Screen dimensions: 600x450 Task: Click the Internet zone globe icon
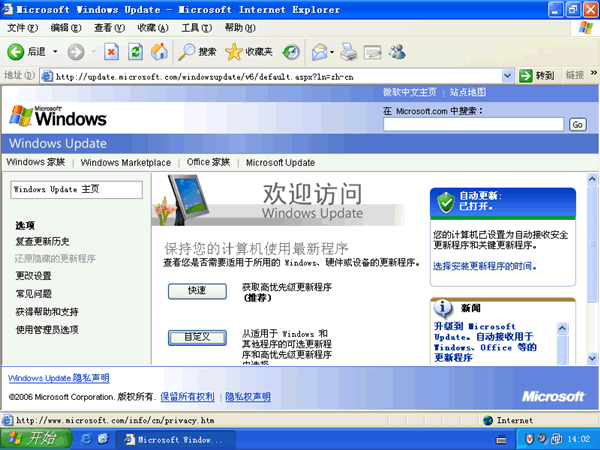pos(488,421)
